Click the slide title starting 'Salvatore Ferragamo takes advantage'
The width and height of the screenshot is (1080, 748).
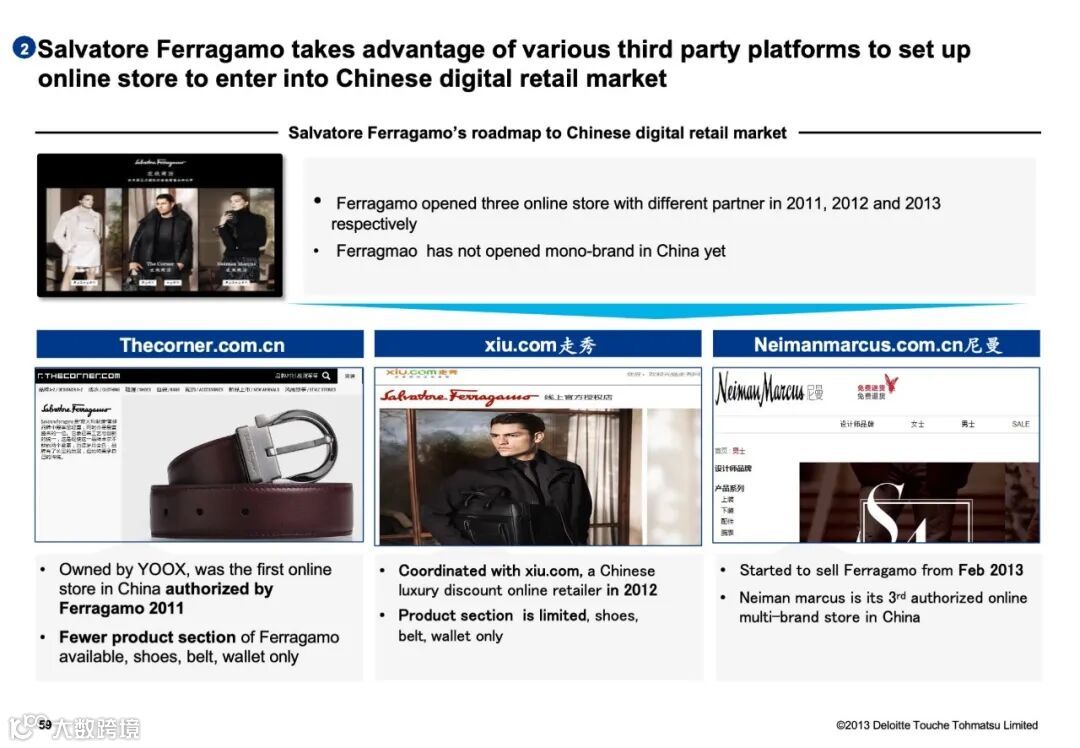[504, 63]
